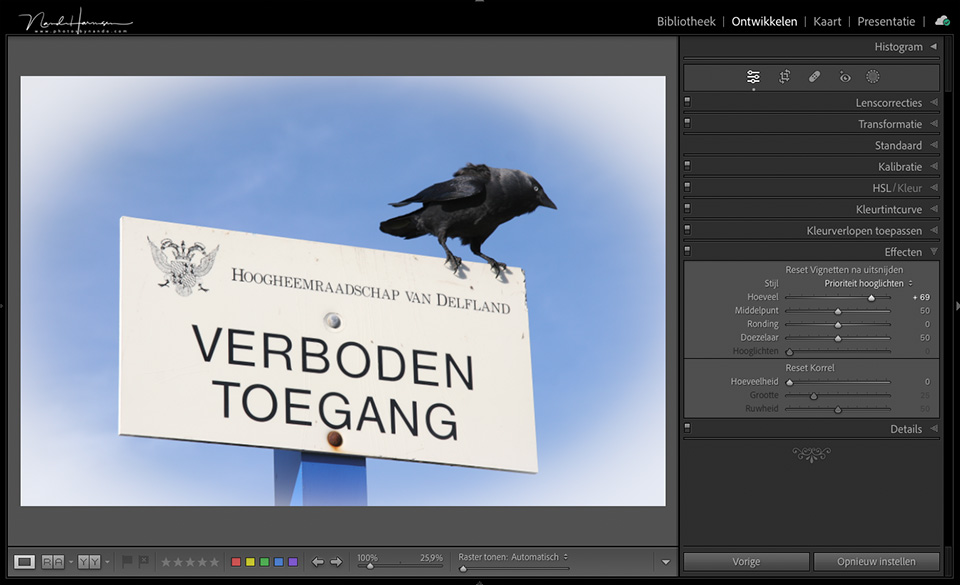Expand the Details panel triangle

point(934,429)
